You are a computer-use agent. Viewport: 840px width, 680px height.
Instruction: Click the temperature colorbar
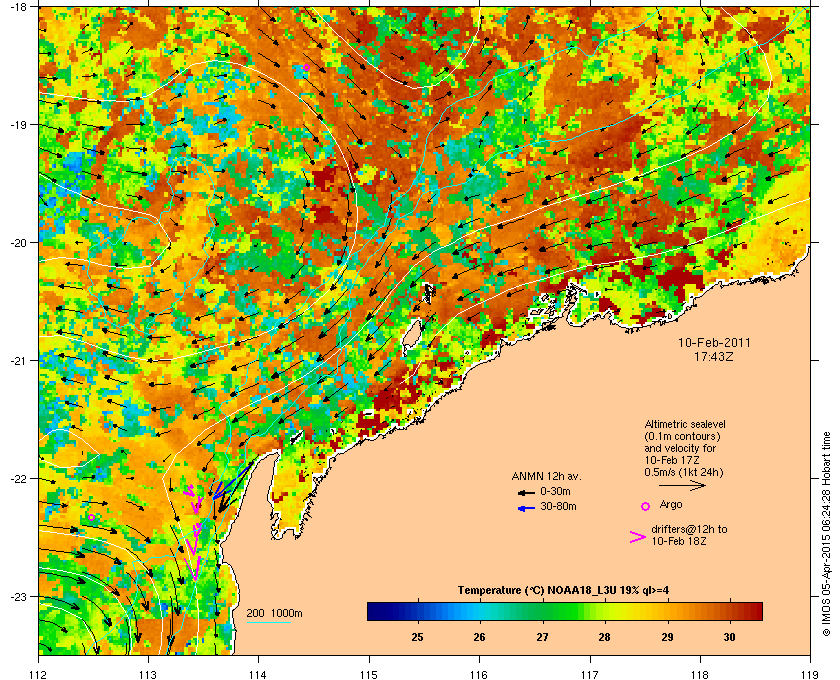(565, 611)
